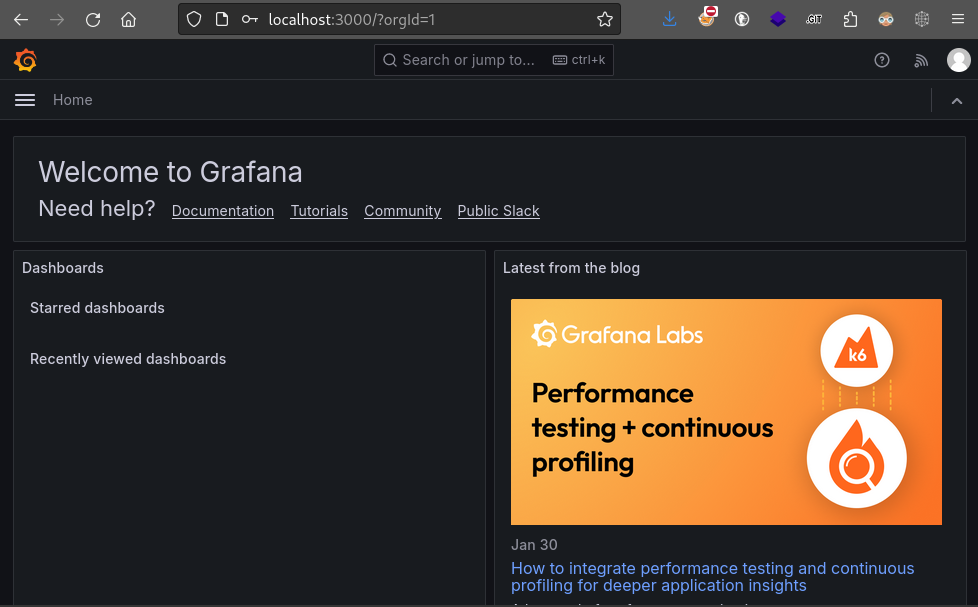Open the page info document icon
978x607 pixels.
(221, 19)
